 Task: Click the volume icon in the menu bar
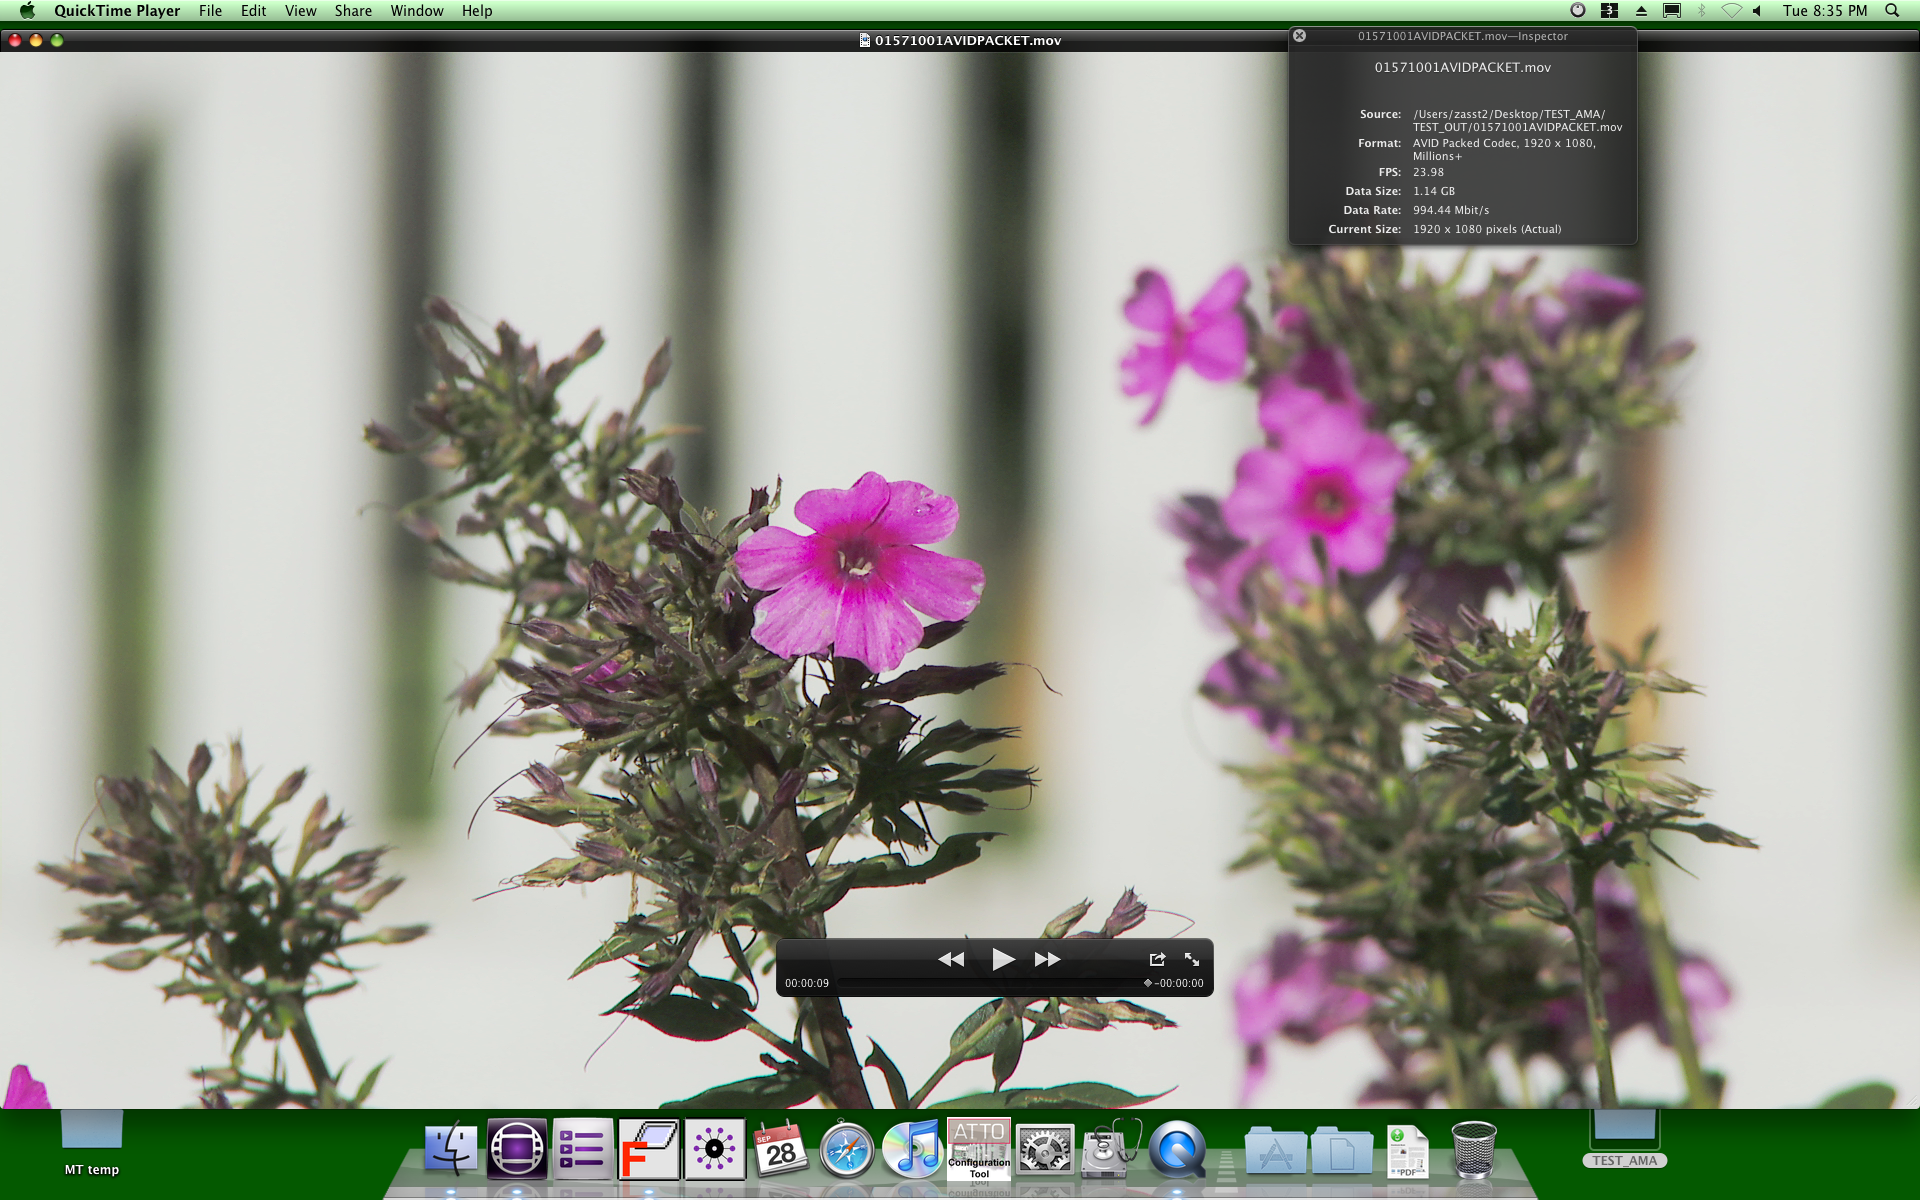1757,11
